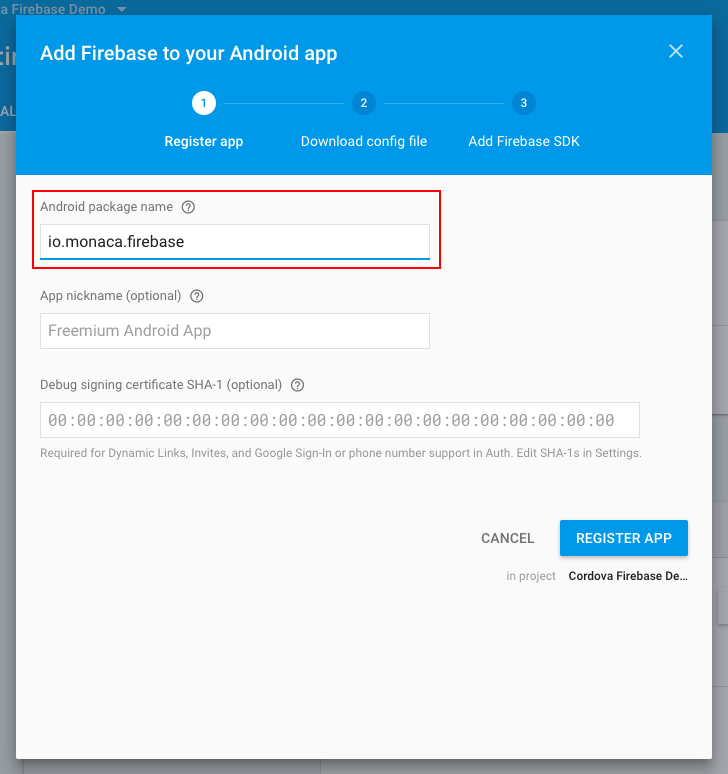This screenshot has width=728, height=774.
Task: Click help icon beside Debug signing certificate
Action: click(x=297, y=385)
